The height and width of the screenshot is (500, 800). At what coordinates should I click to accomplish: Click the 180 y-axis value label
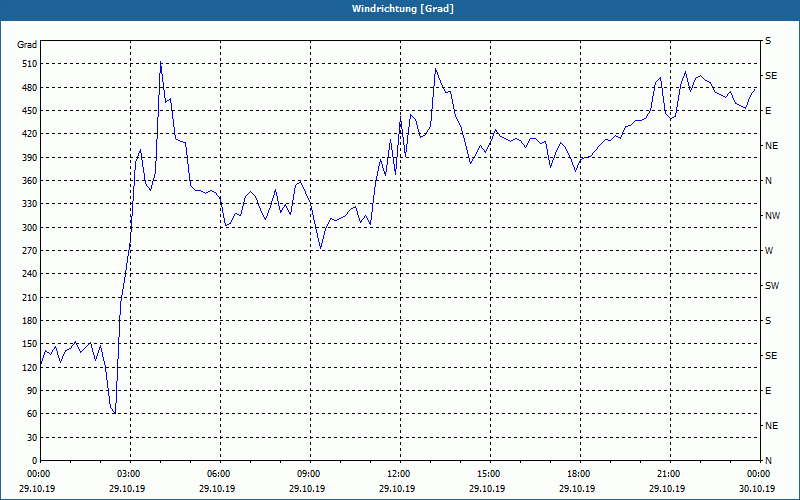31,320
